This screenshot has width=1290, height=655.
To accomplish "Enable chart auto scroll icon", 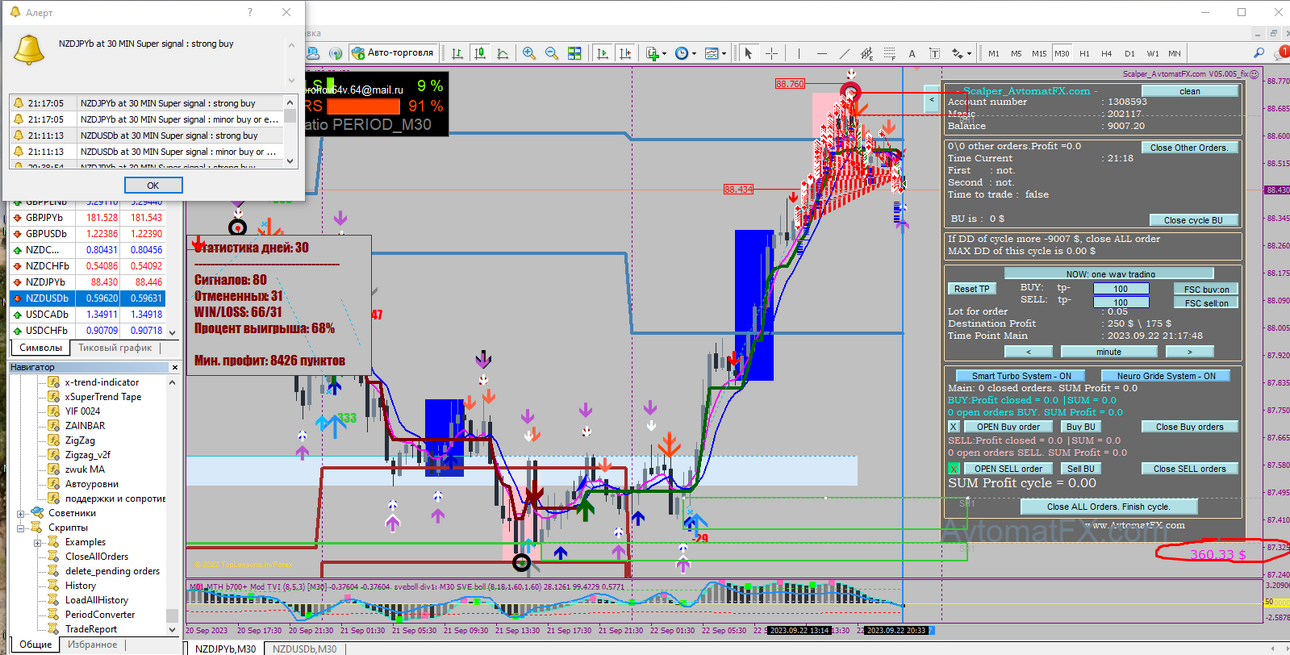I will (x=601, y=53).
